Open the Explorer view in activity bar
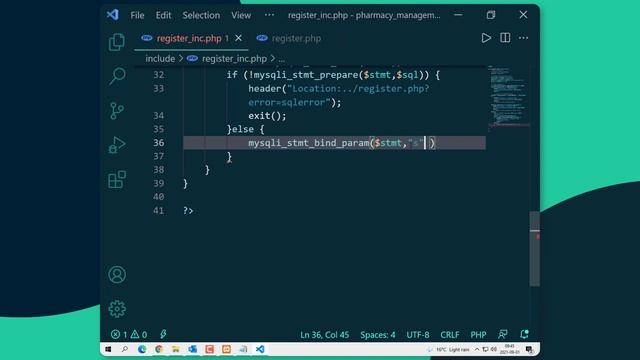 tap(117, 42)
